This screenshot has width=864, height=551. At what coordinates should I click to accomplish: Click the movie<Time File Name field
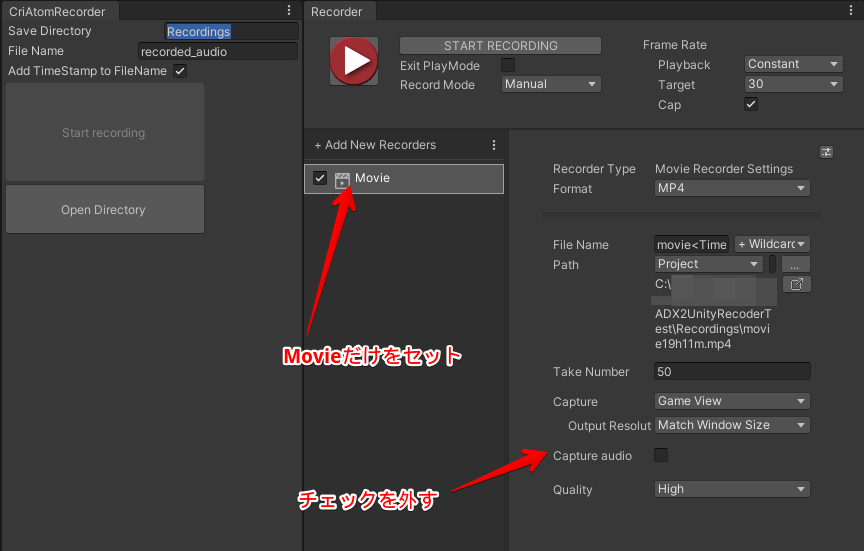(692, 244)
